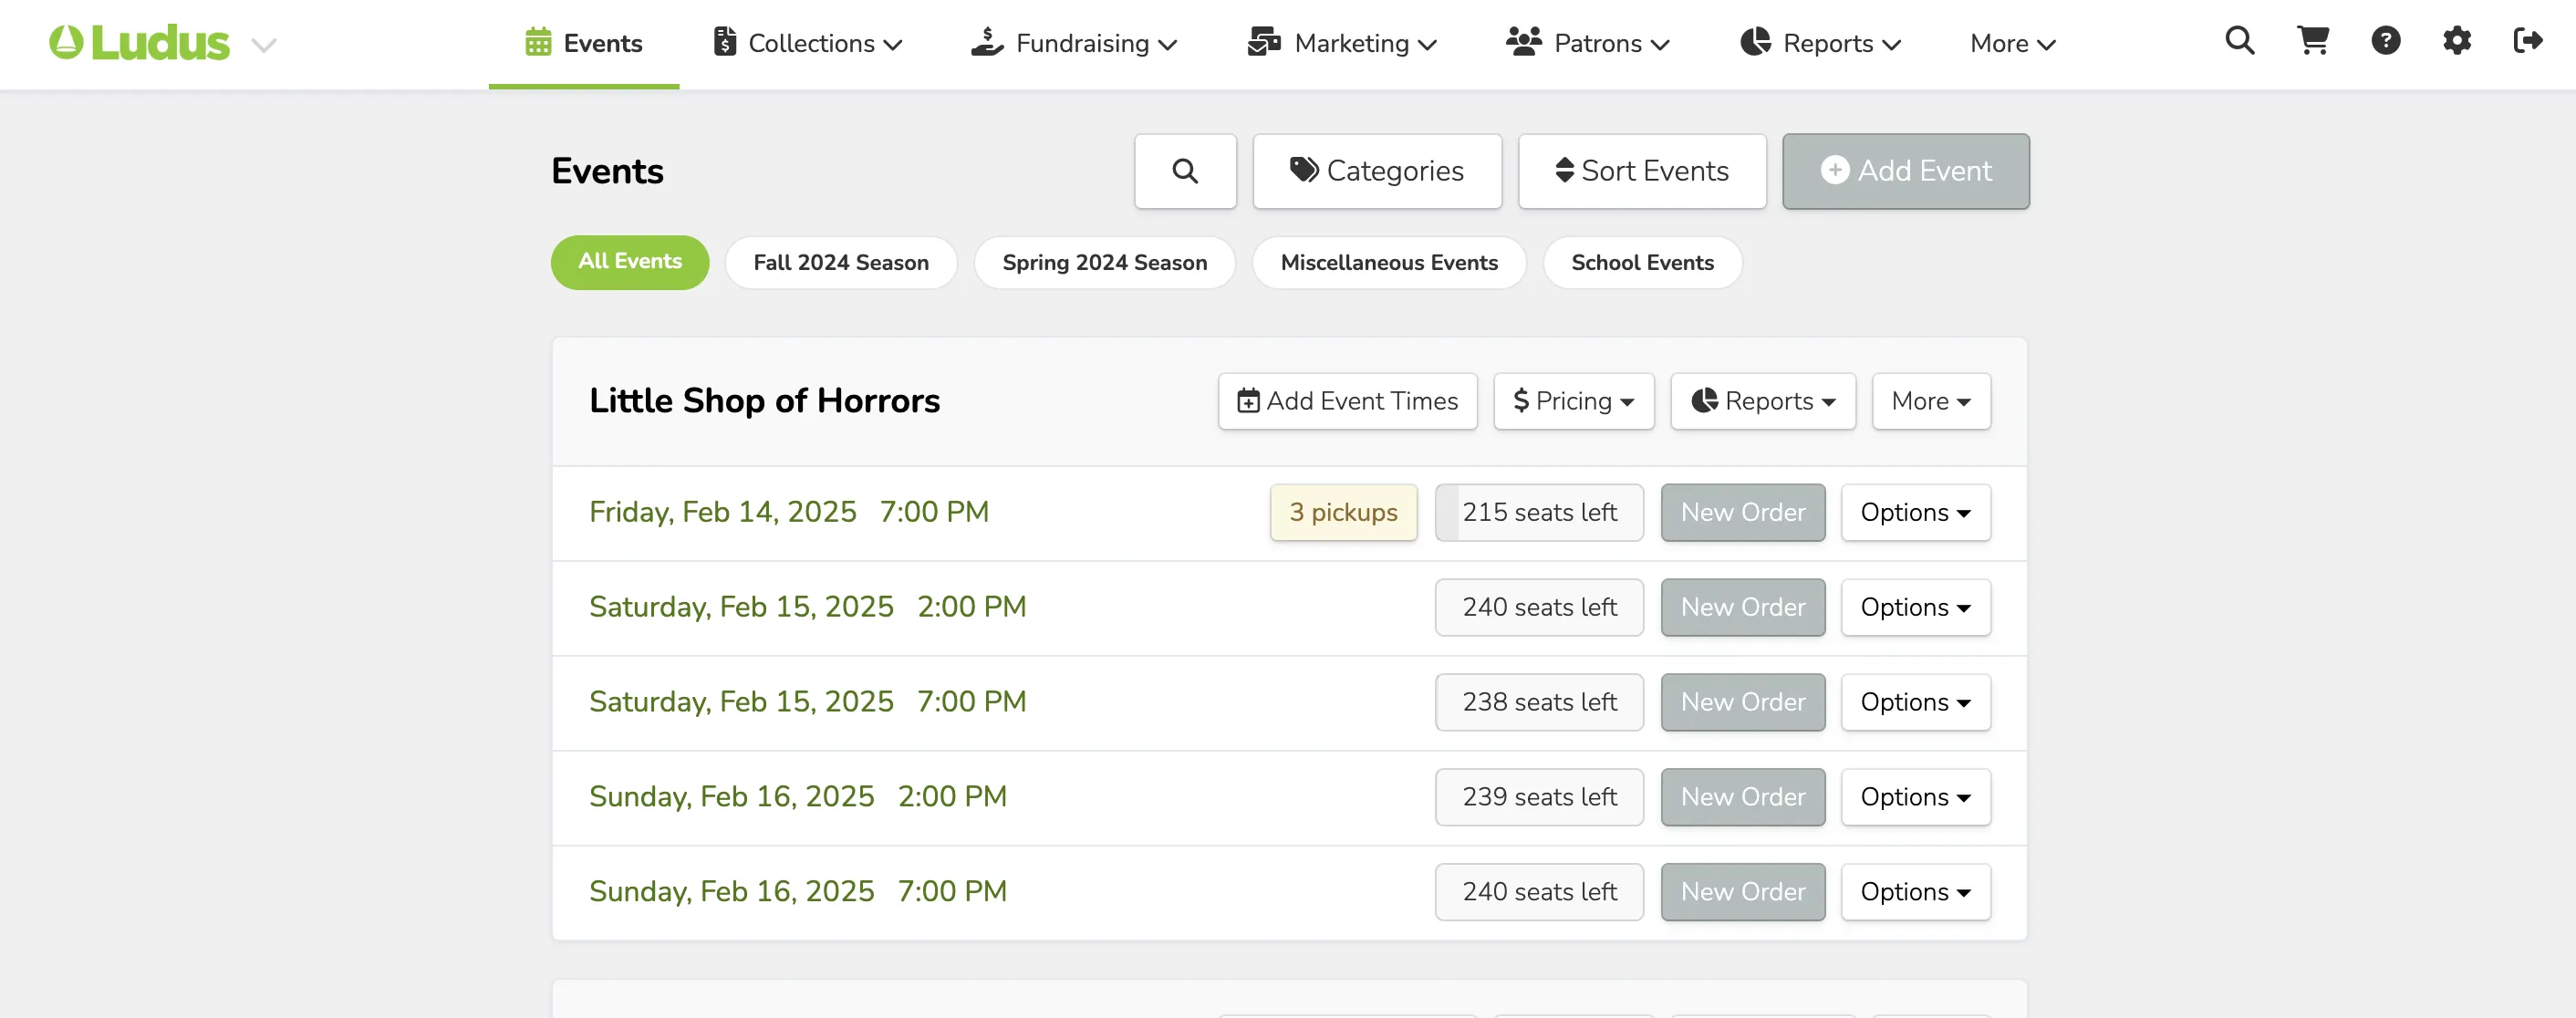Open the Marketing menu
The height and width of the screenshot is (1018, 2576).
click(1342, 43)
